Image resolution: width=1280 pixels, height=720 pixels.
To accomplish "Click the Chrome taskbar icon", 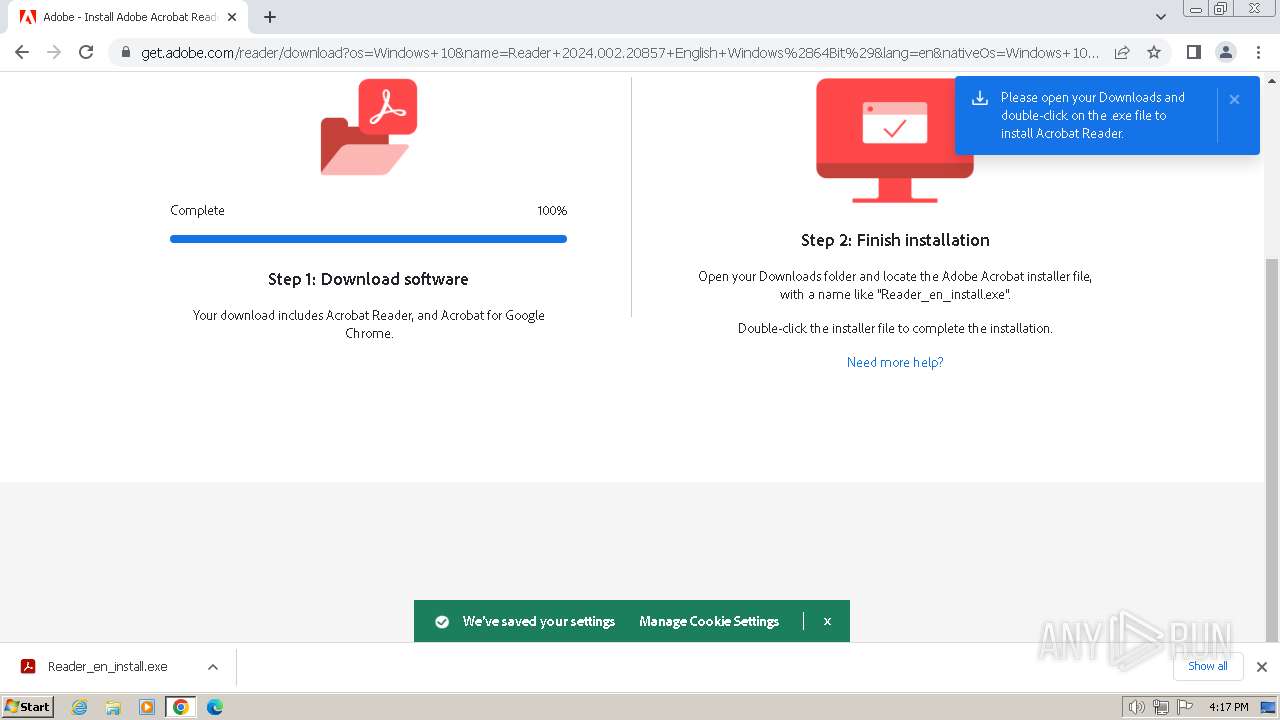I will tap(181, 707).
